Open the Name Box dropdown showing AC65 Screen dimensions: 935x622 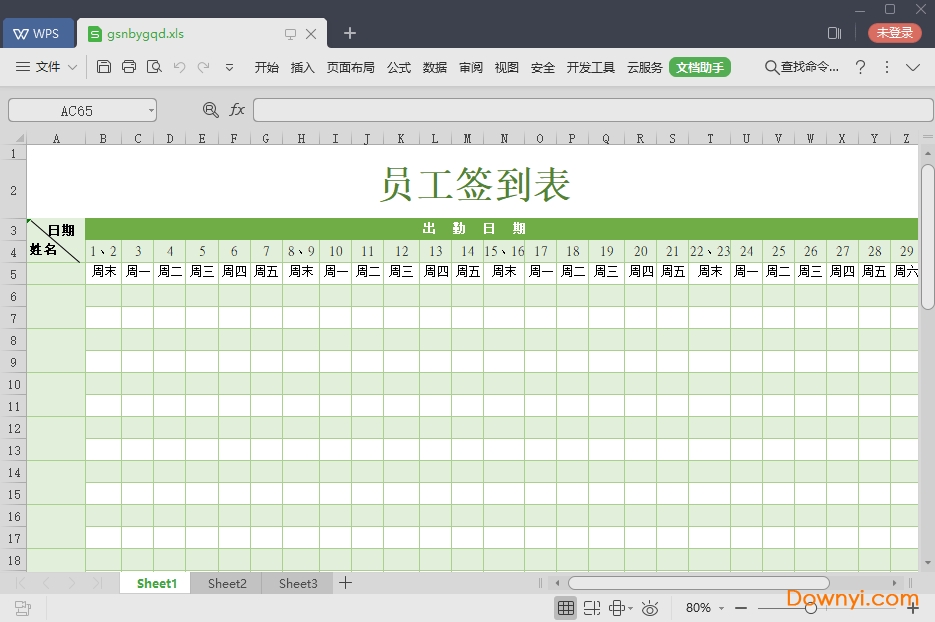tap(152, 110)
